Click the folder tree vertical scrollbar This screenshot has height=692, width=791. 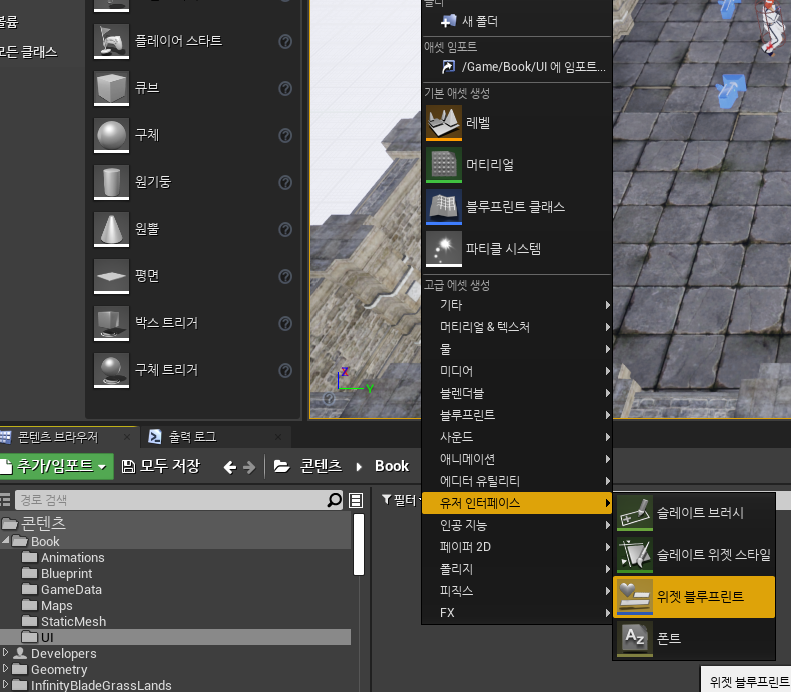click(x=359, y=544)
